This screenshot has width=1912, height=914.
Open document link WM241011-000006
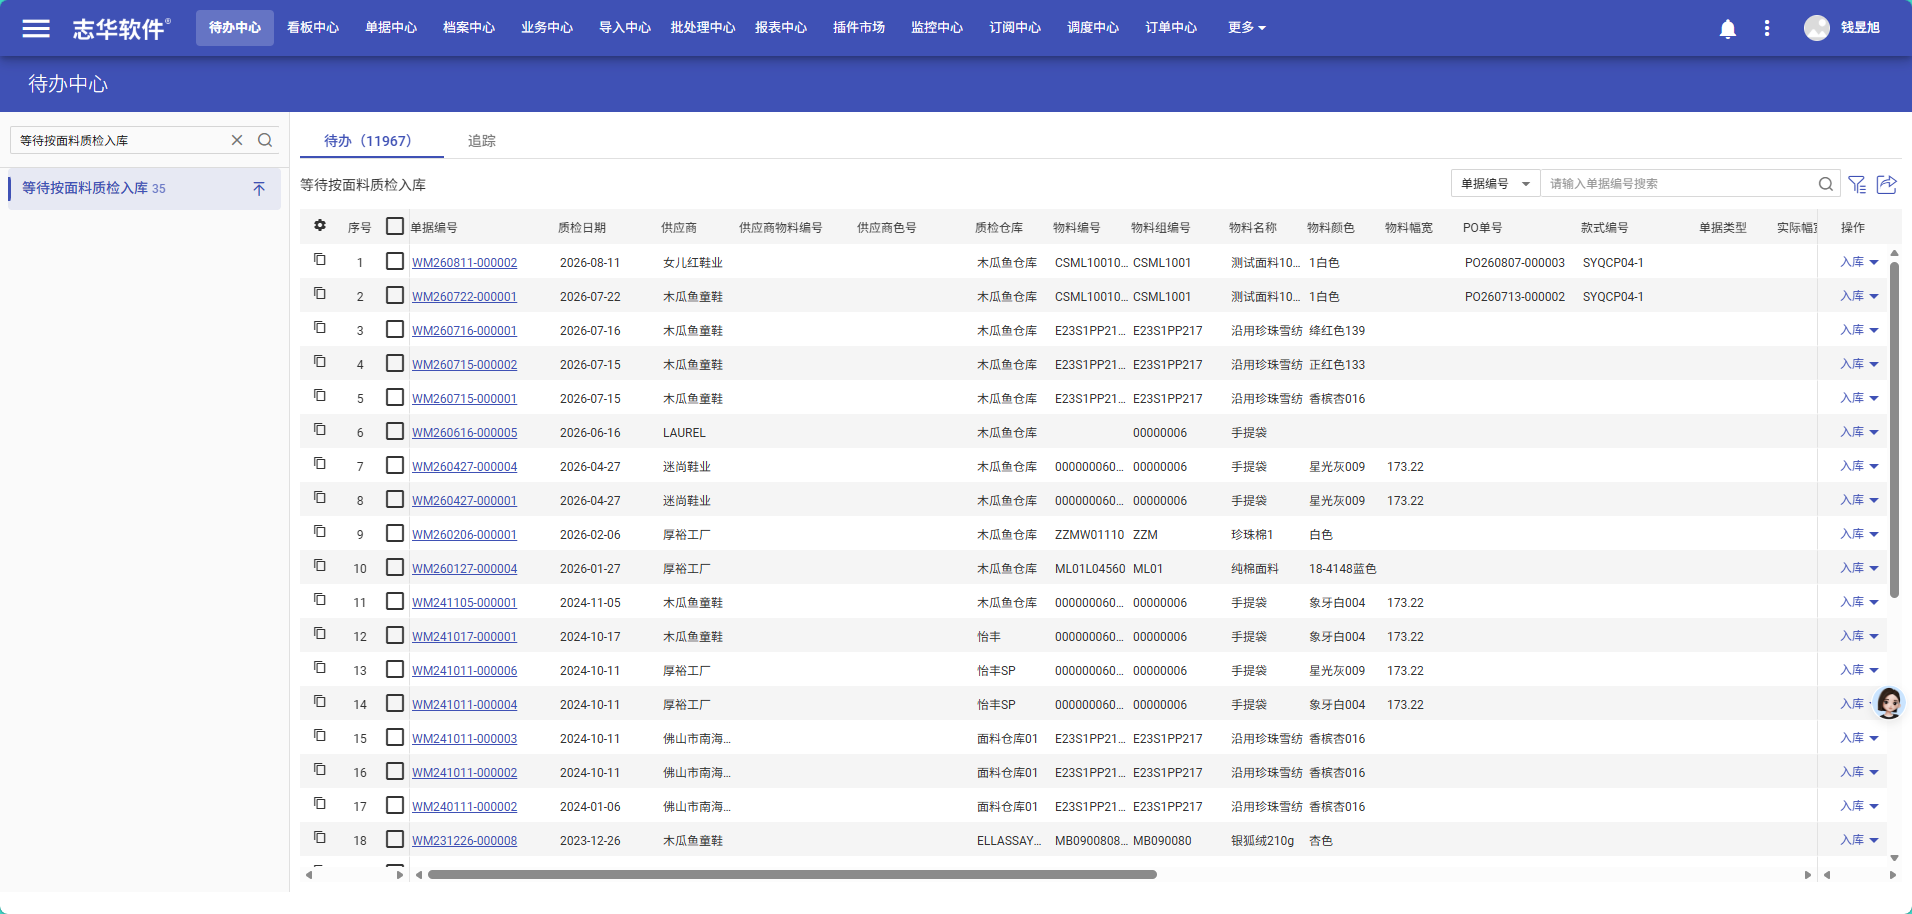pos(464,671)
